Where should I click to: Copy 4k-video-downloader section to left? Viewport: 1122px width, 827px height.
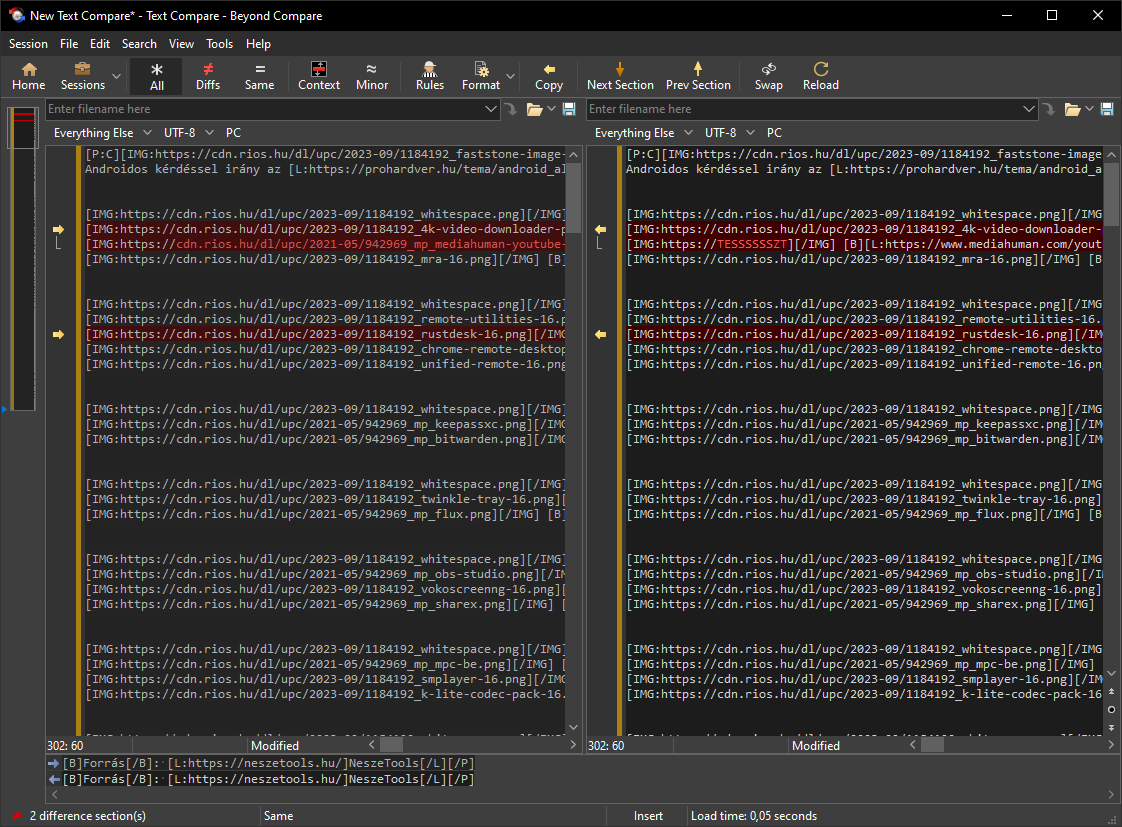pyautogui.click(x=600, y=230)
